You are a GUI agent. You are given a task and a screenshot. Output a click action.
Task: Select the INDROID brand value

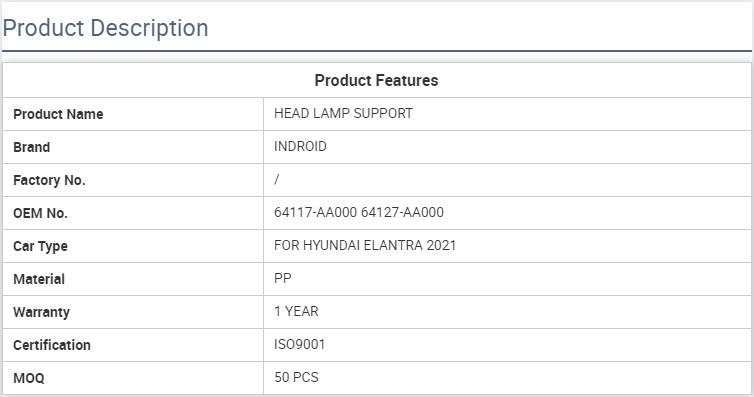pyautogui.click(x=301, y=147)
